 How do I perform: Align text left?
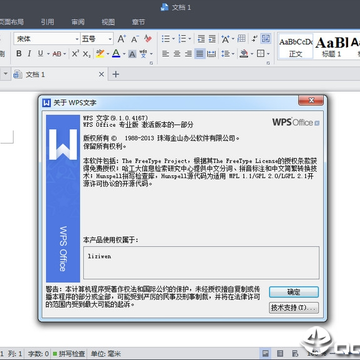tap(166, 53)
